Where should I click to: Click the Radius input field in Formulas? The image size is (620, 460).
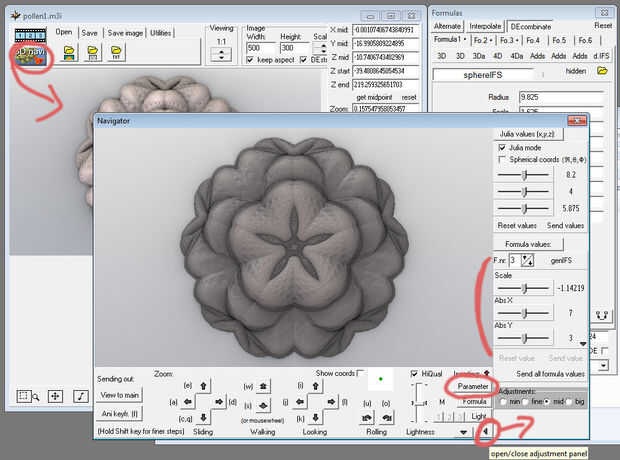[x=562, y=97]
